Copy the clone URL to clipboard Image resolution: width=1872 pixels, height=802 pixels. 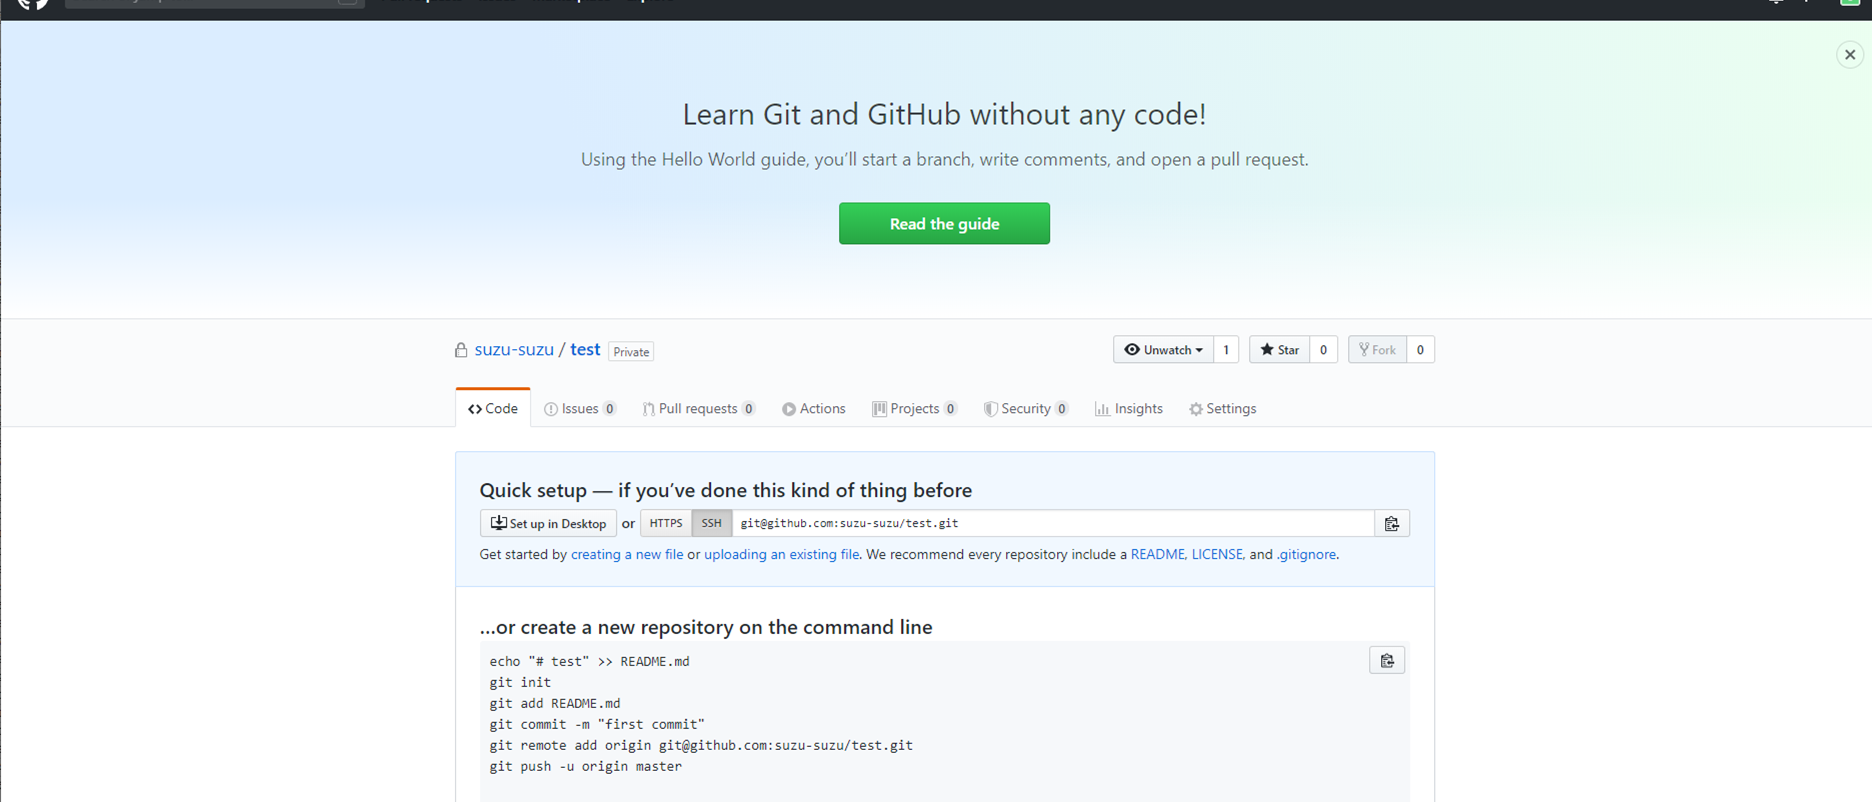(x=1392, y=523)
